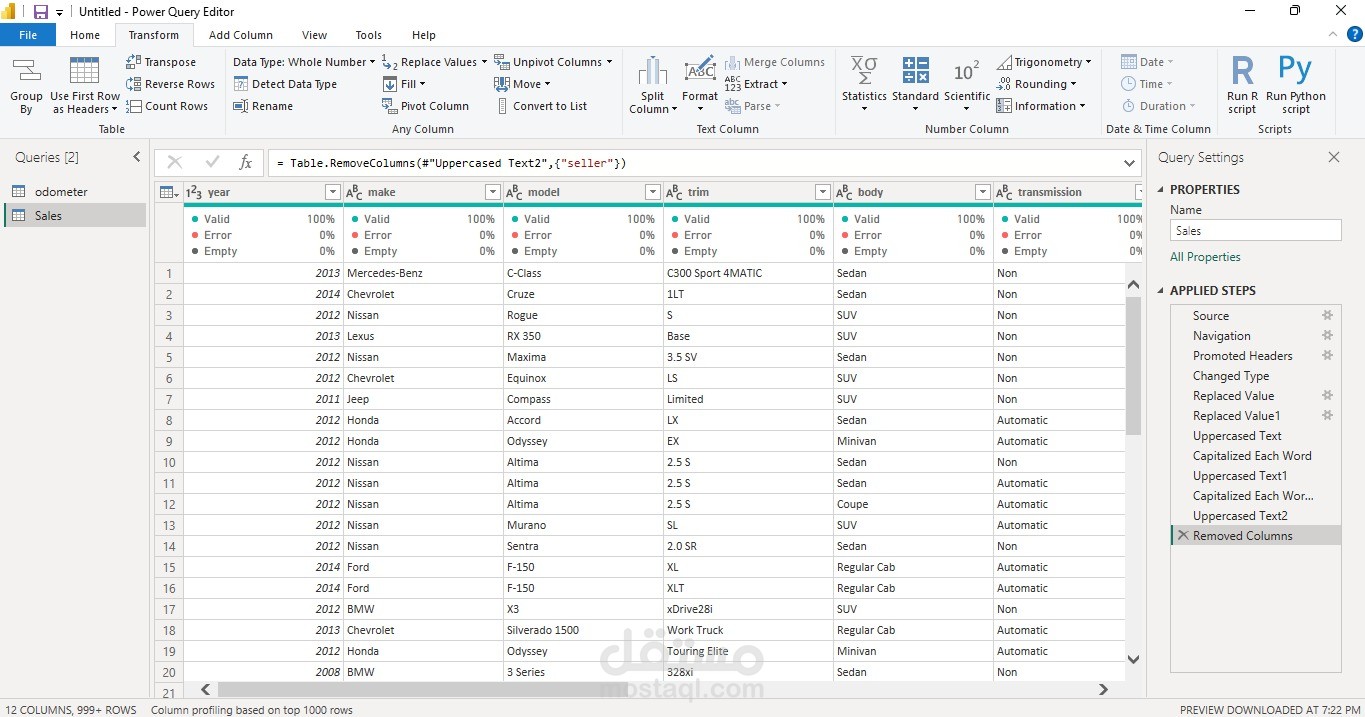Image resolution: width=1365 pixels, height=717 pixels.
Task: Open the Split Column tool
Action: click(653, 85)
